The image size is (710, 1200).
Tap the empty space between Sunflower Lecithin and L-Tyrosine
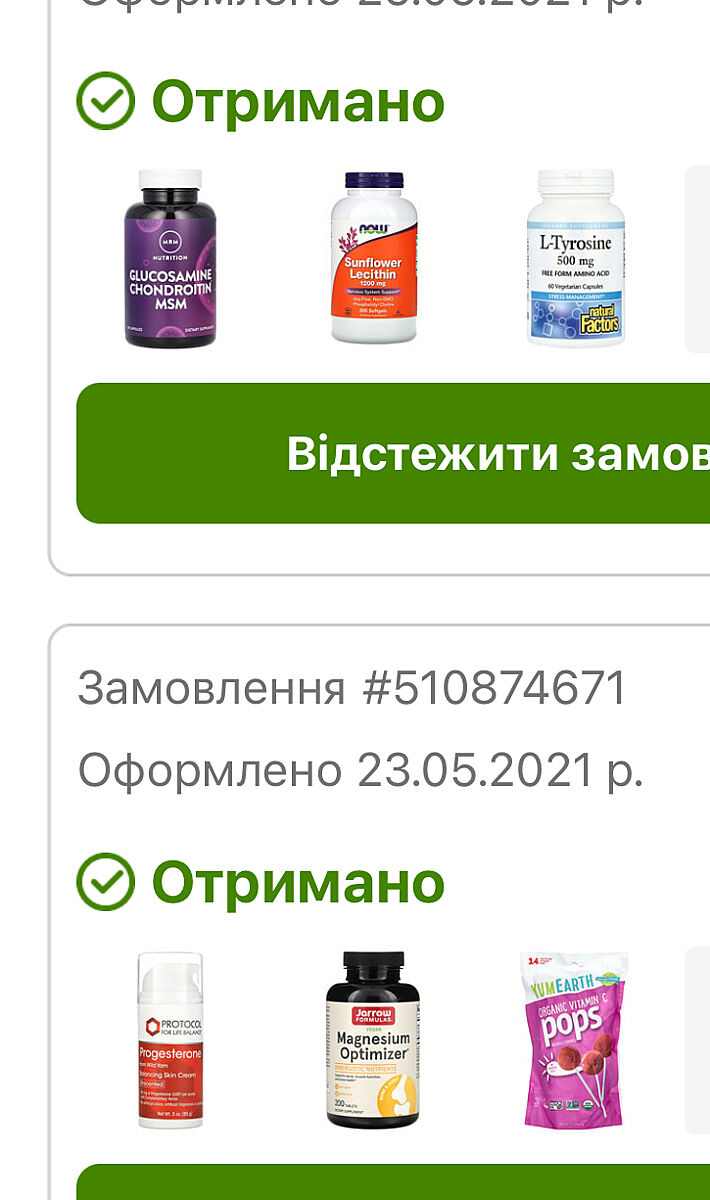click(472, 259)
